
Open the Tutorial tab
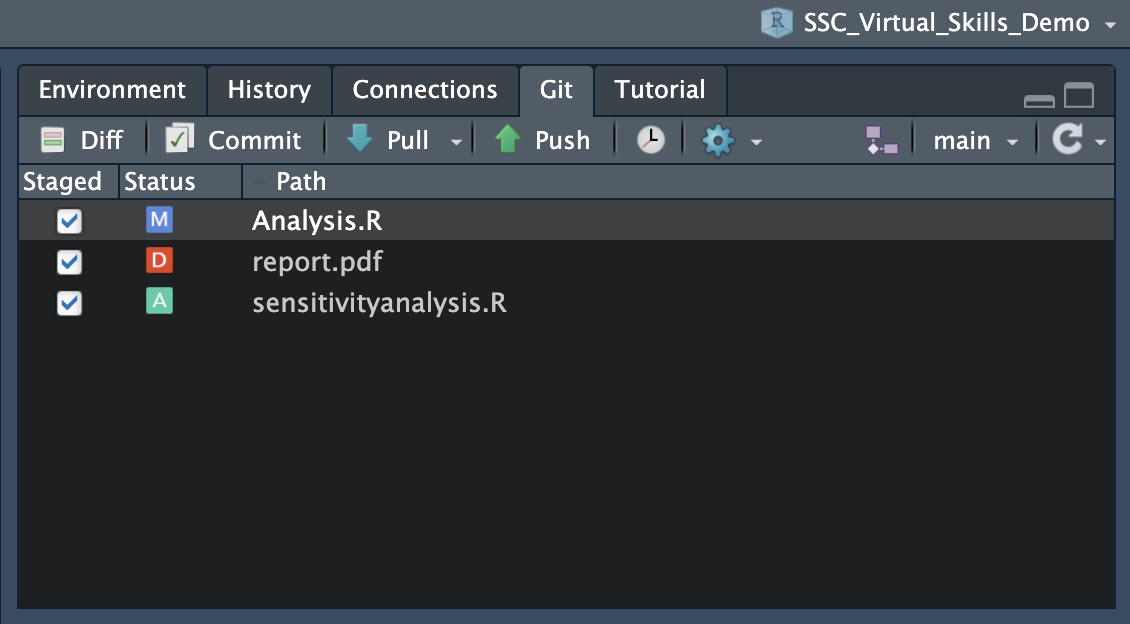pos(660,90)
